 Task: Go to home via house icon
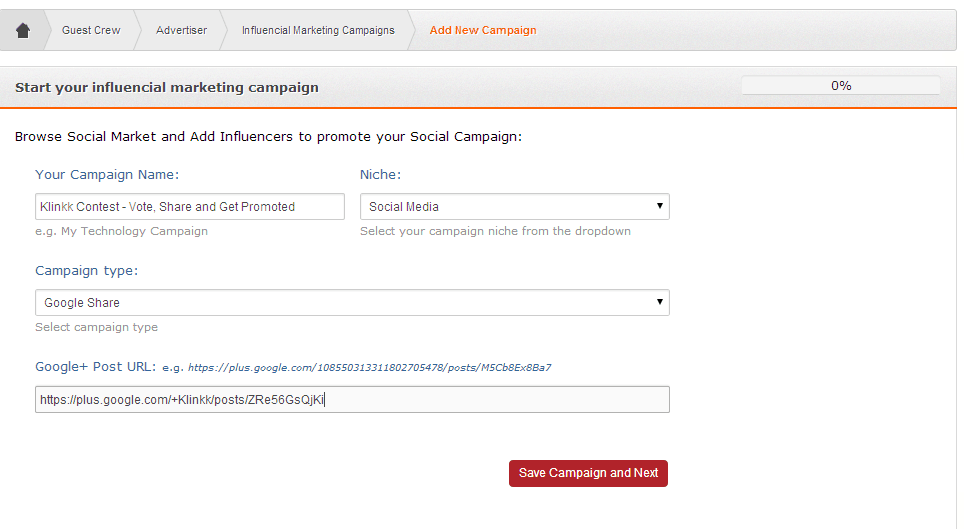[x=23, y=30]
